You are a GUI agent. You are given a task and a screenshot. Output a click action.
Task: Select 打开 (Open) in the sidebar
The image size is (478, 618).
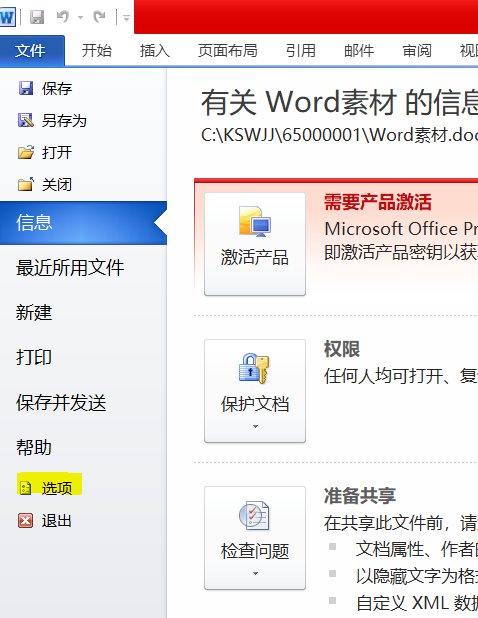click(x=45, y=153)
